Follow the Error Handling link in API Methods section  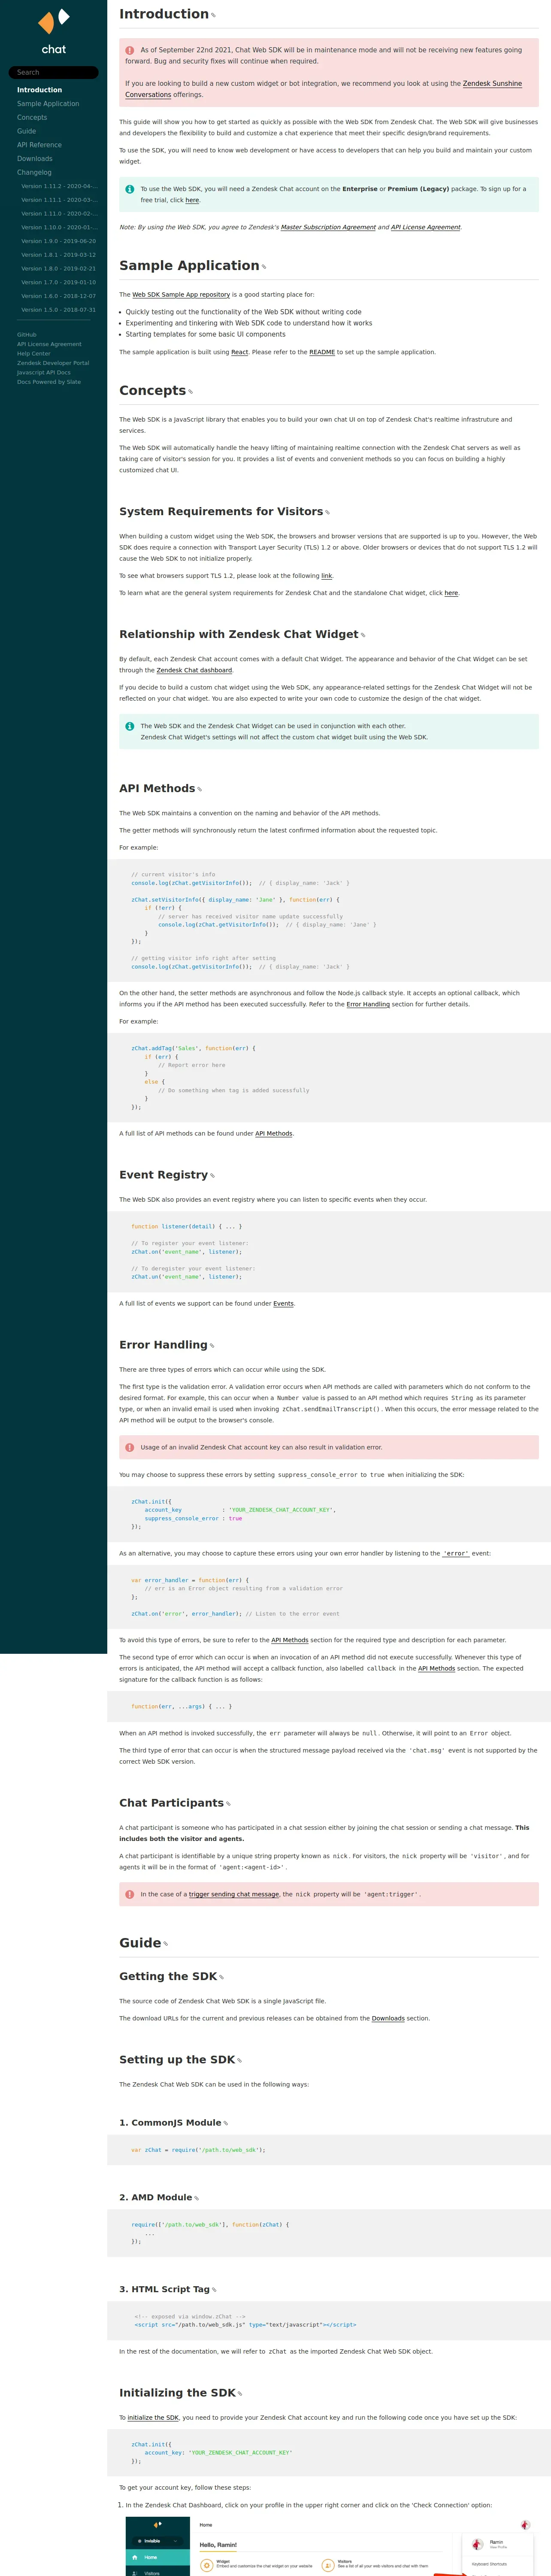(368, 1004)
